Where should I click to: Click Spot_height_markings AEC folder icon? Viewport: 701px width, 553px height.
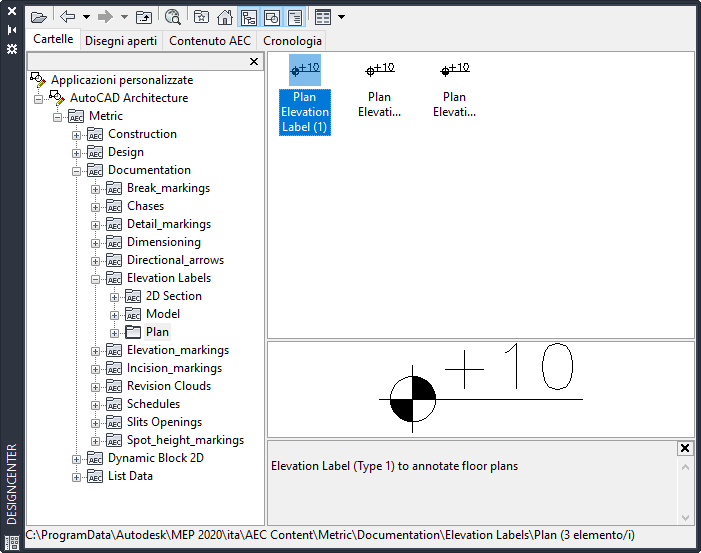click(114, 440)
